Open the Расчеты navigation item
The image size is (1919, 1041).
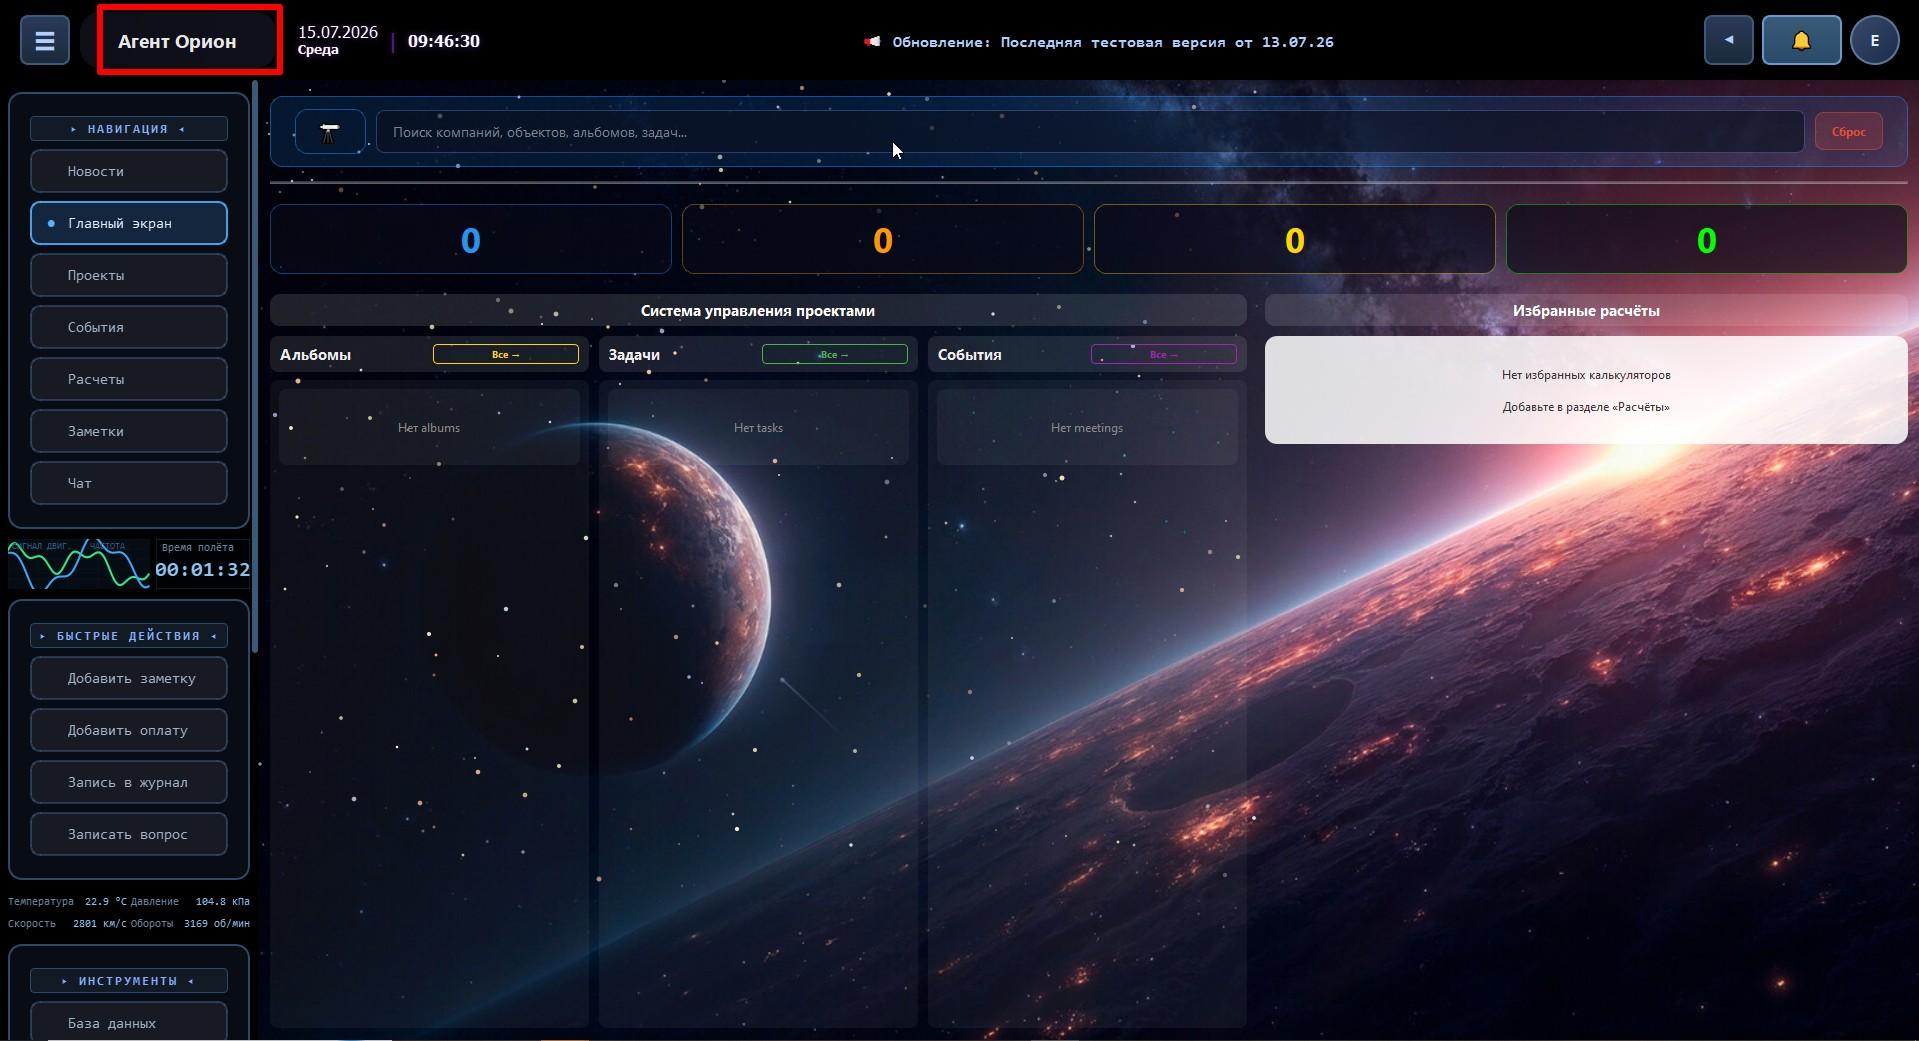point(129,379)
